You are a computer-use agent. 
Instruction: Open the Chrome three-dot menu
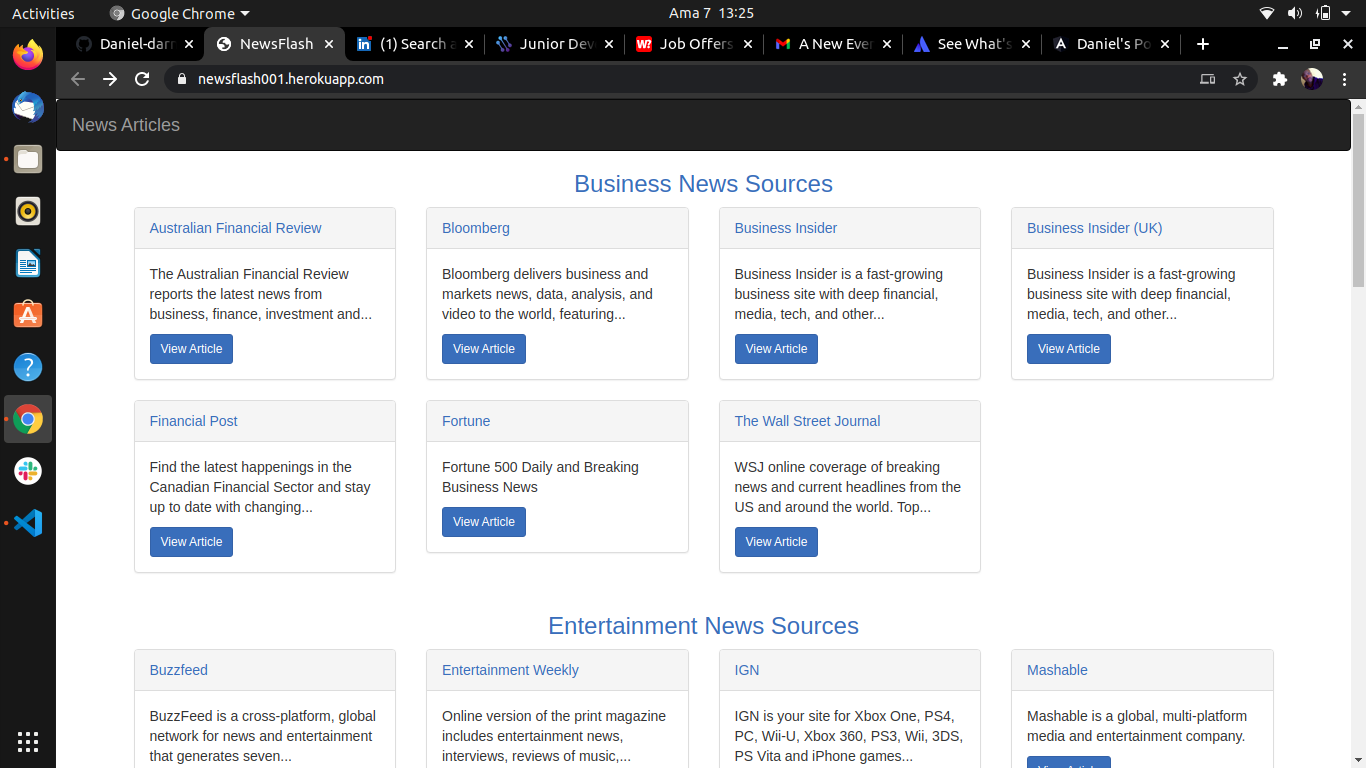1345,79
